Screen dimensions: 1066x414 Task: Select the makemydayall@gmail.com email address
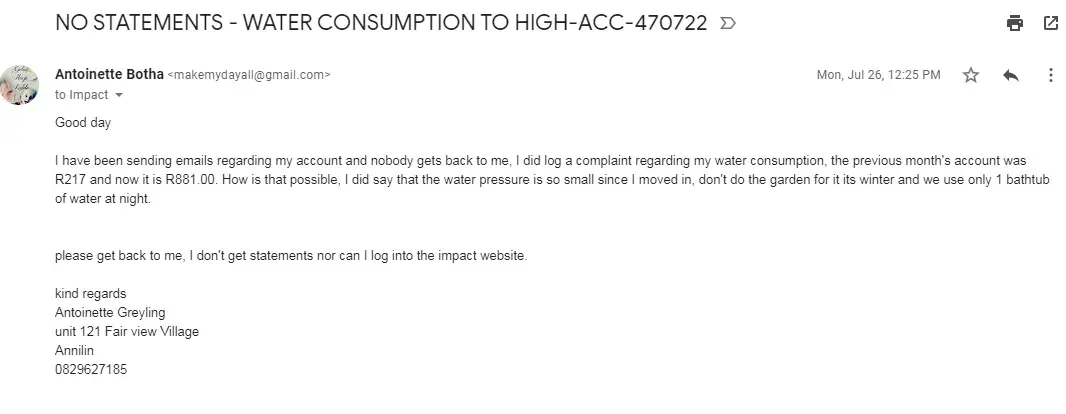(x=249, y=75)
